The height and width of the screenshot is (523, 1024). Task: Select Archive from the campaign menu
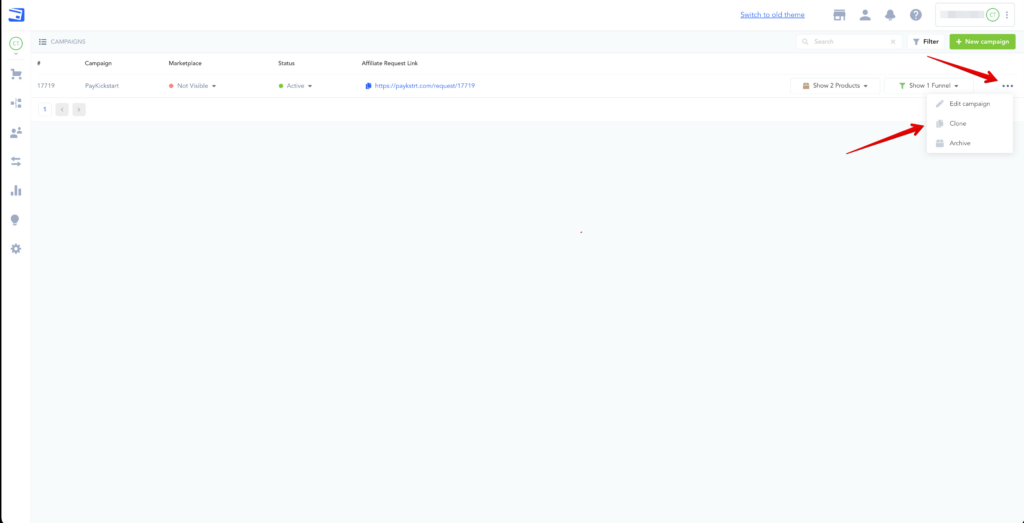click(x=959, y=143)
